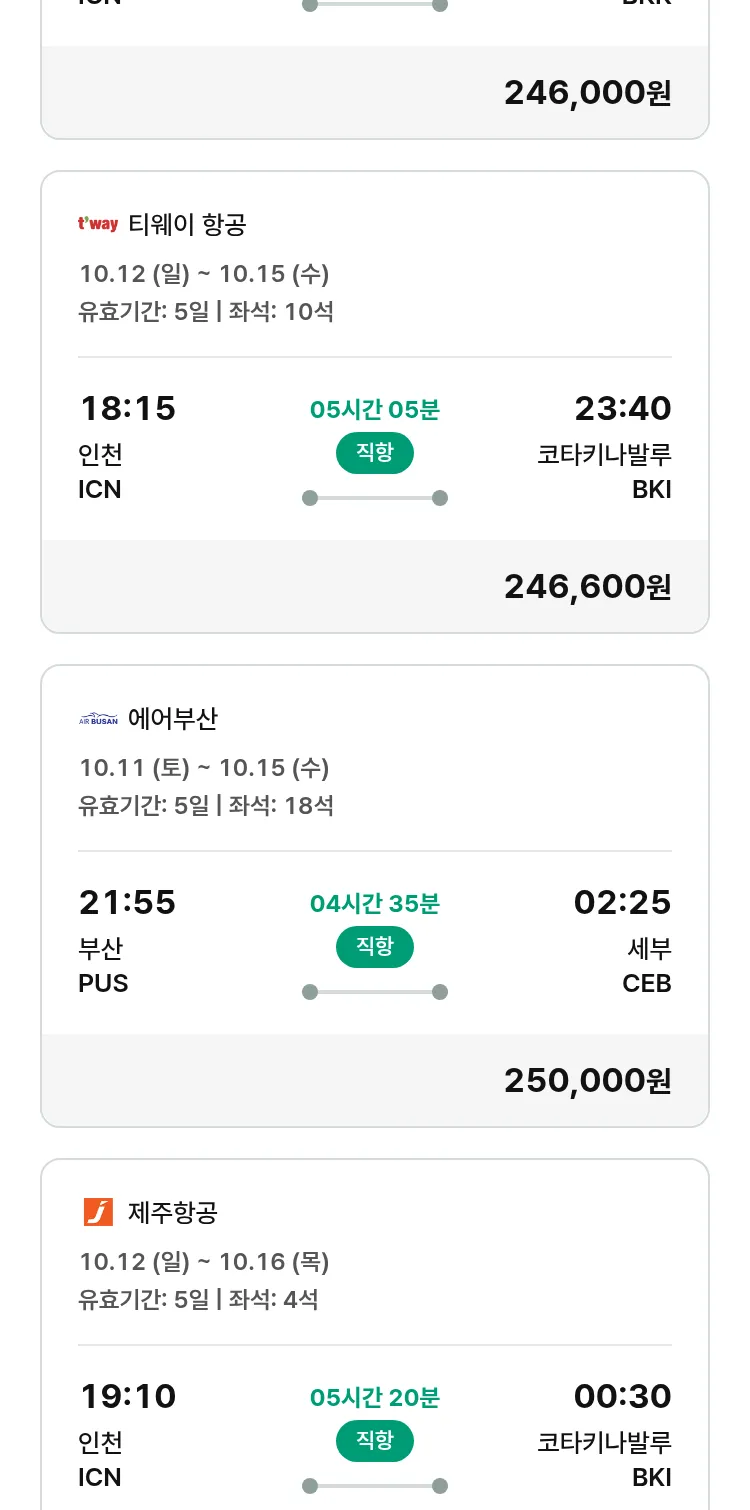Select the 246,000원 fare at top
This screenshot has height=1510, width=750.
(x=587, y=93)
